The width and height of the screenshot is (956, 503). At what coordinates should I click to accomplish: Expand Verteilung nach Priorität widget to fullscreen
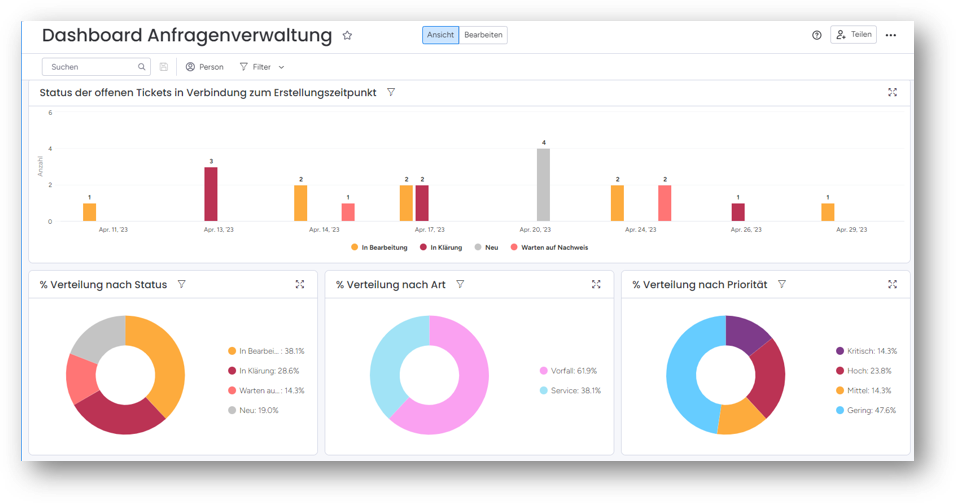coord(892,285)
